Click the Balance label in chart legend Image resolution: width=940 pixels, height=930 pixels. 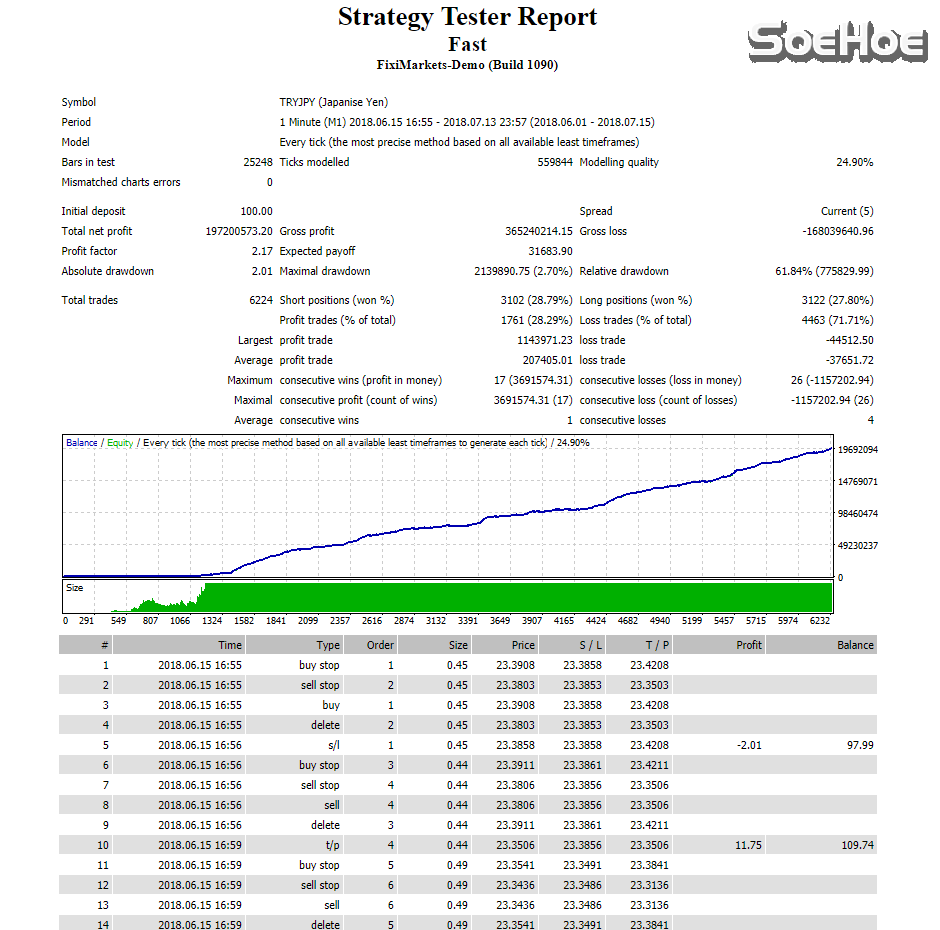[82, 442]
